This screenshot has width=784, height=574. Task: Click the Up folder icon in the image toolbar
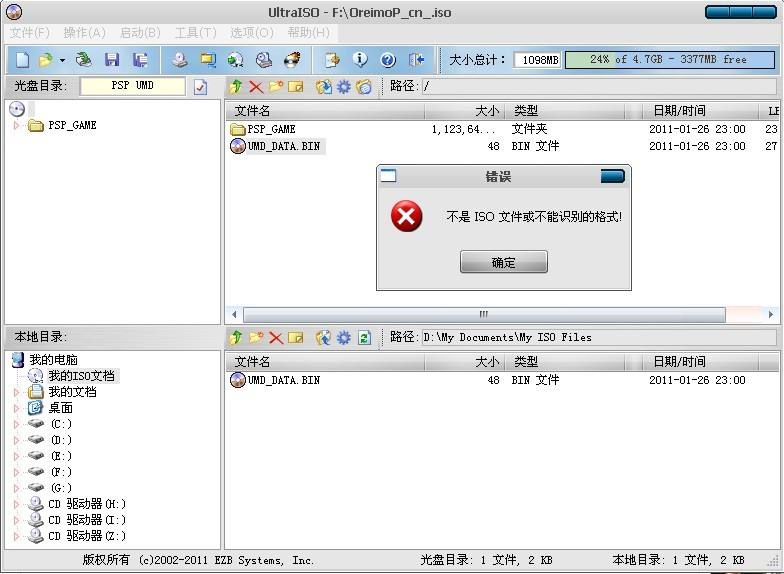pos(236,87)
